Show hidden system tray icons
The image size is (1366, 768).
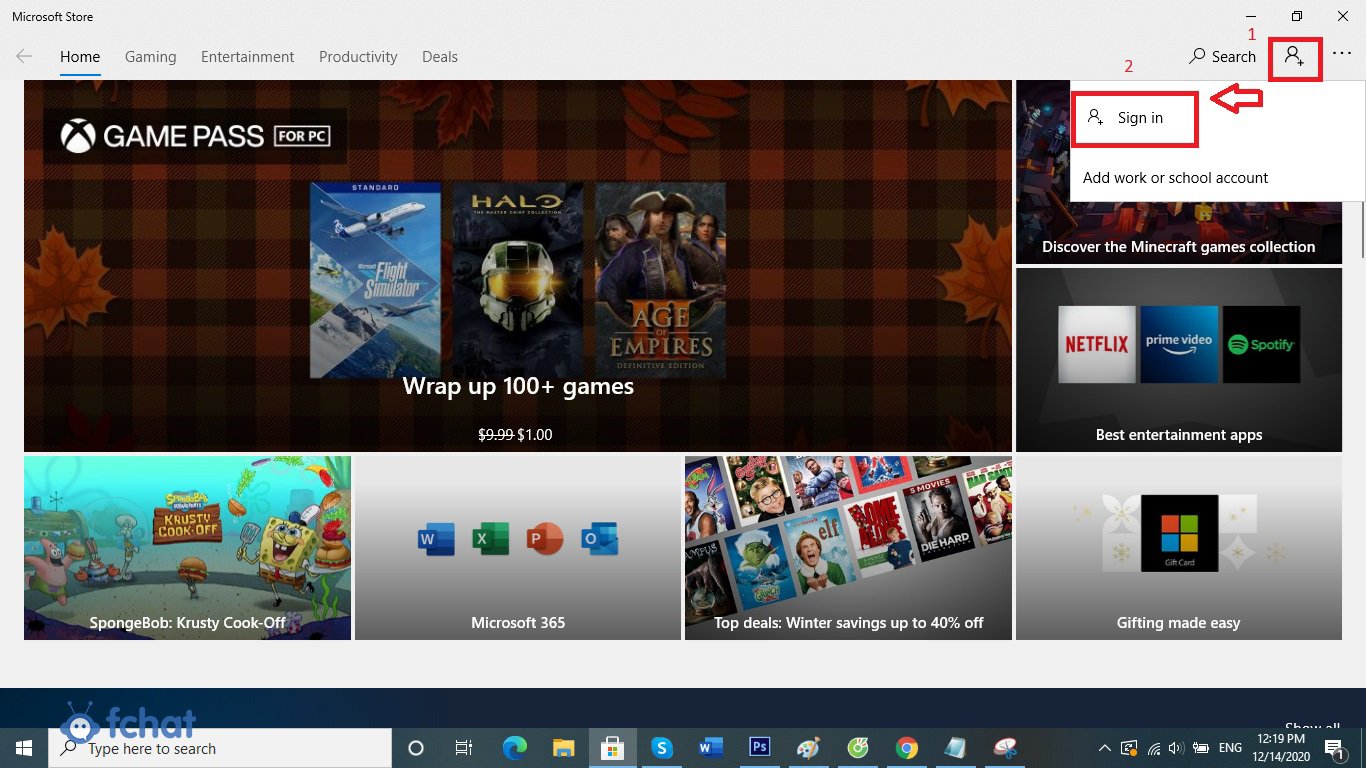tap(1104, 748)
